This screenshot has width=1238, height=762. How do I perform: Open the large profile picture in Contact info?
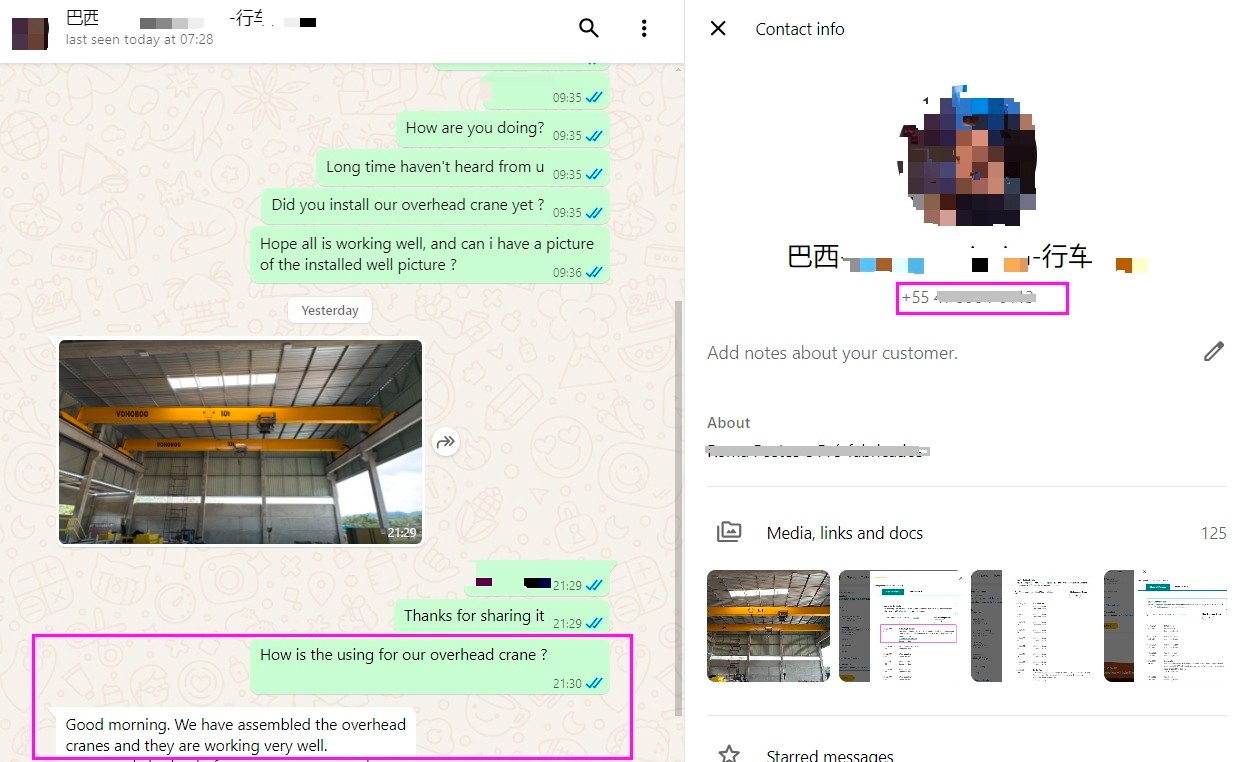(x=968, y=157)
